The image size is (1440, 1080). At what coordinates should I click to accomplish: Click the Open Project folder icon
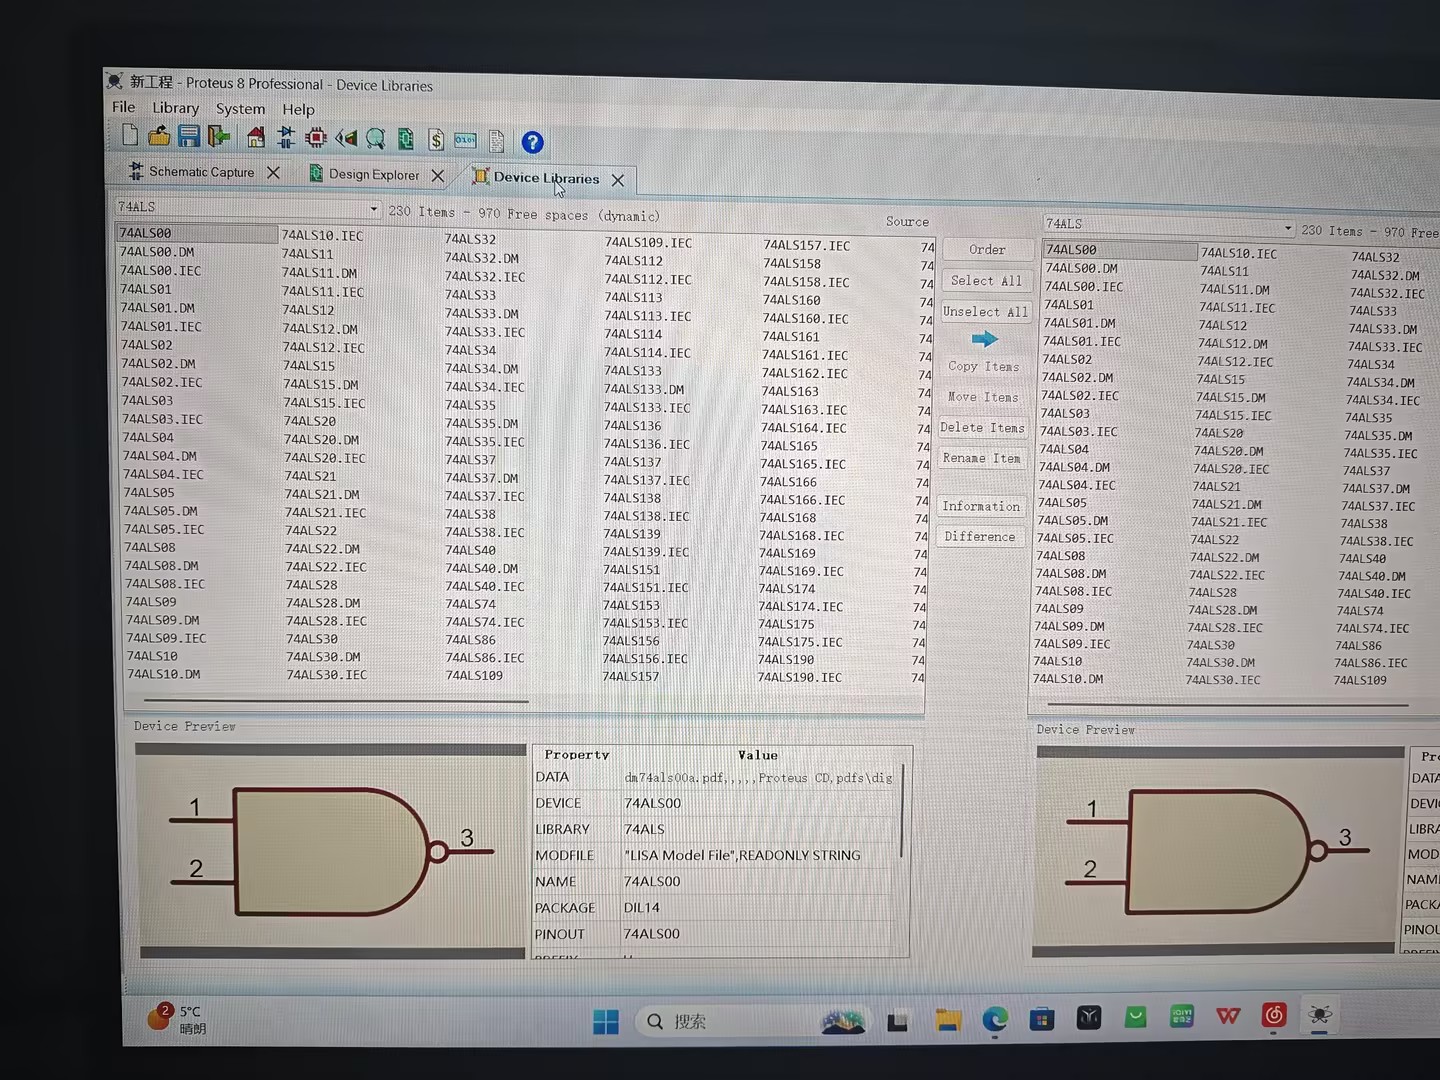click(x=159, y=136)
